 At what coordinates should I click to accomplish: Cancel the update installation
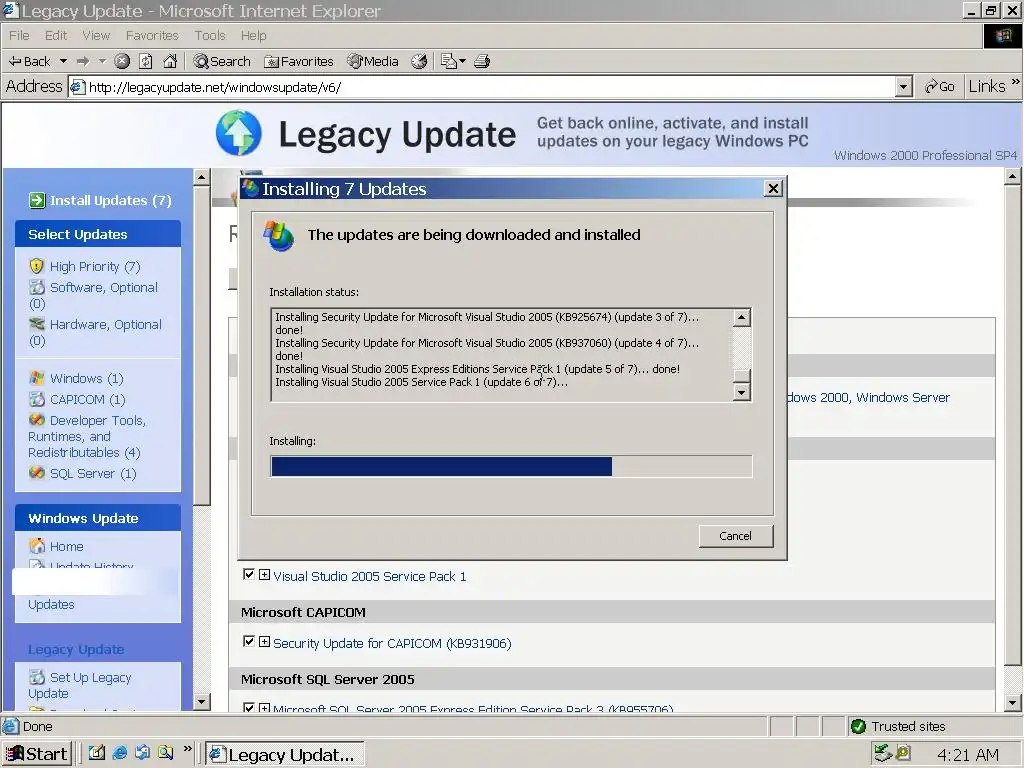(735, 536)
